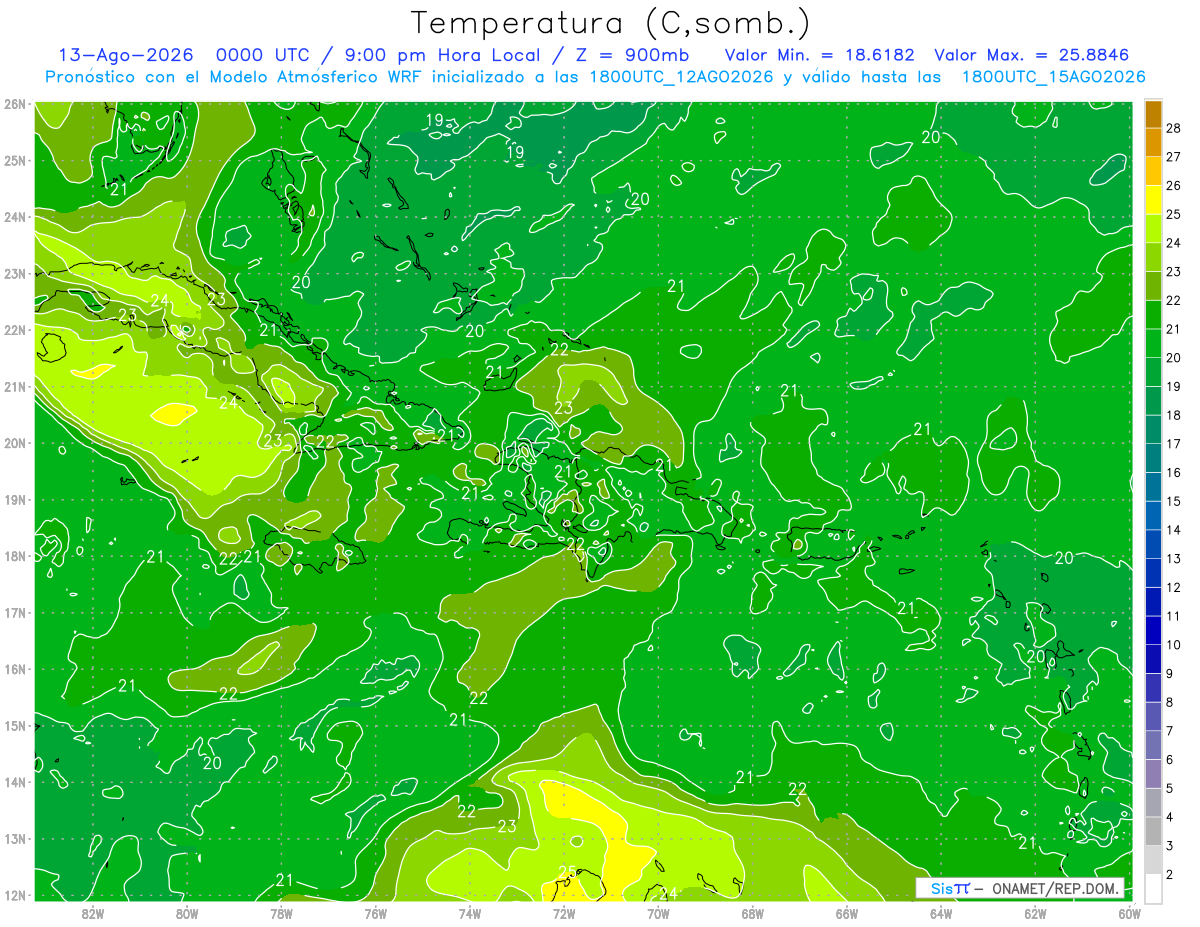Click legend swatch between 27 and 28
Viewport: 1200px width, 927px height.
1153,142
